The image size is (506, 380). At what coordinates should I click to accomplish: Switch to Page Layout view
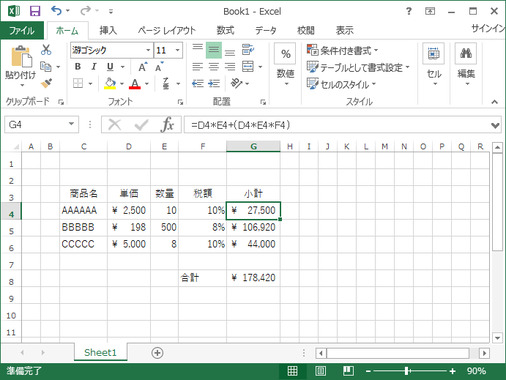coord(320,371)
